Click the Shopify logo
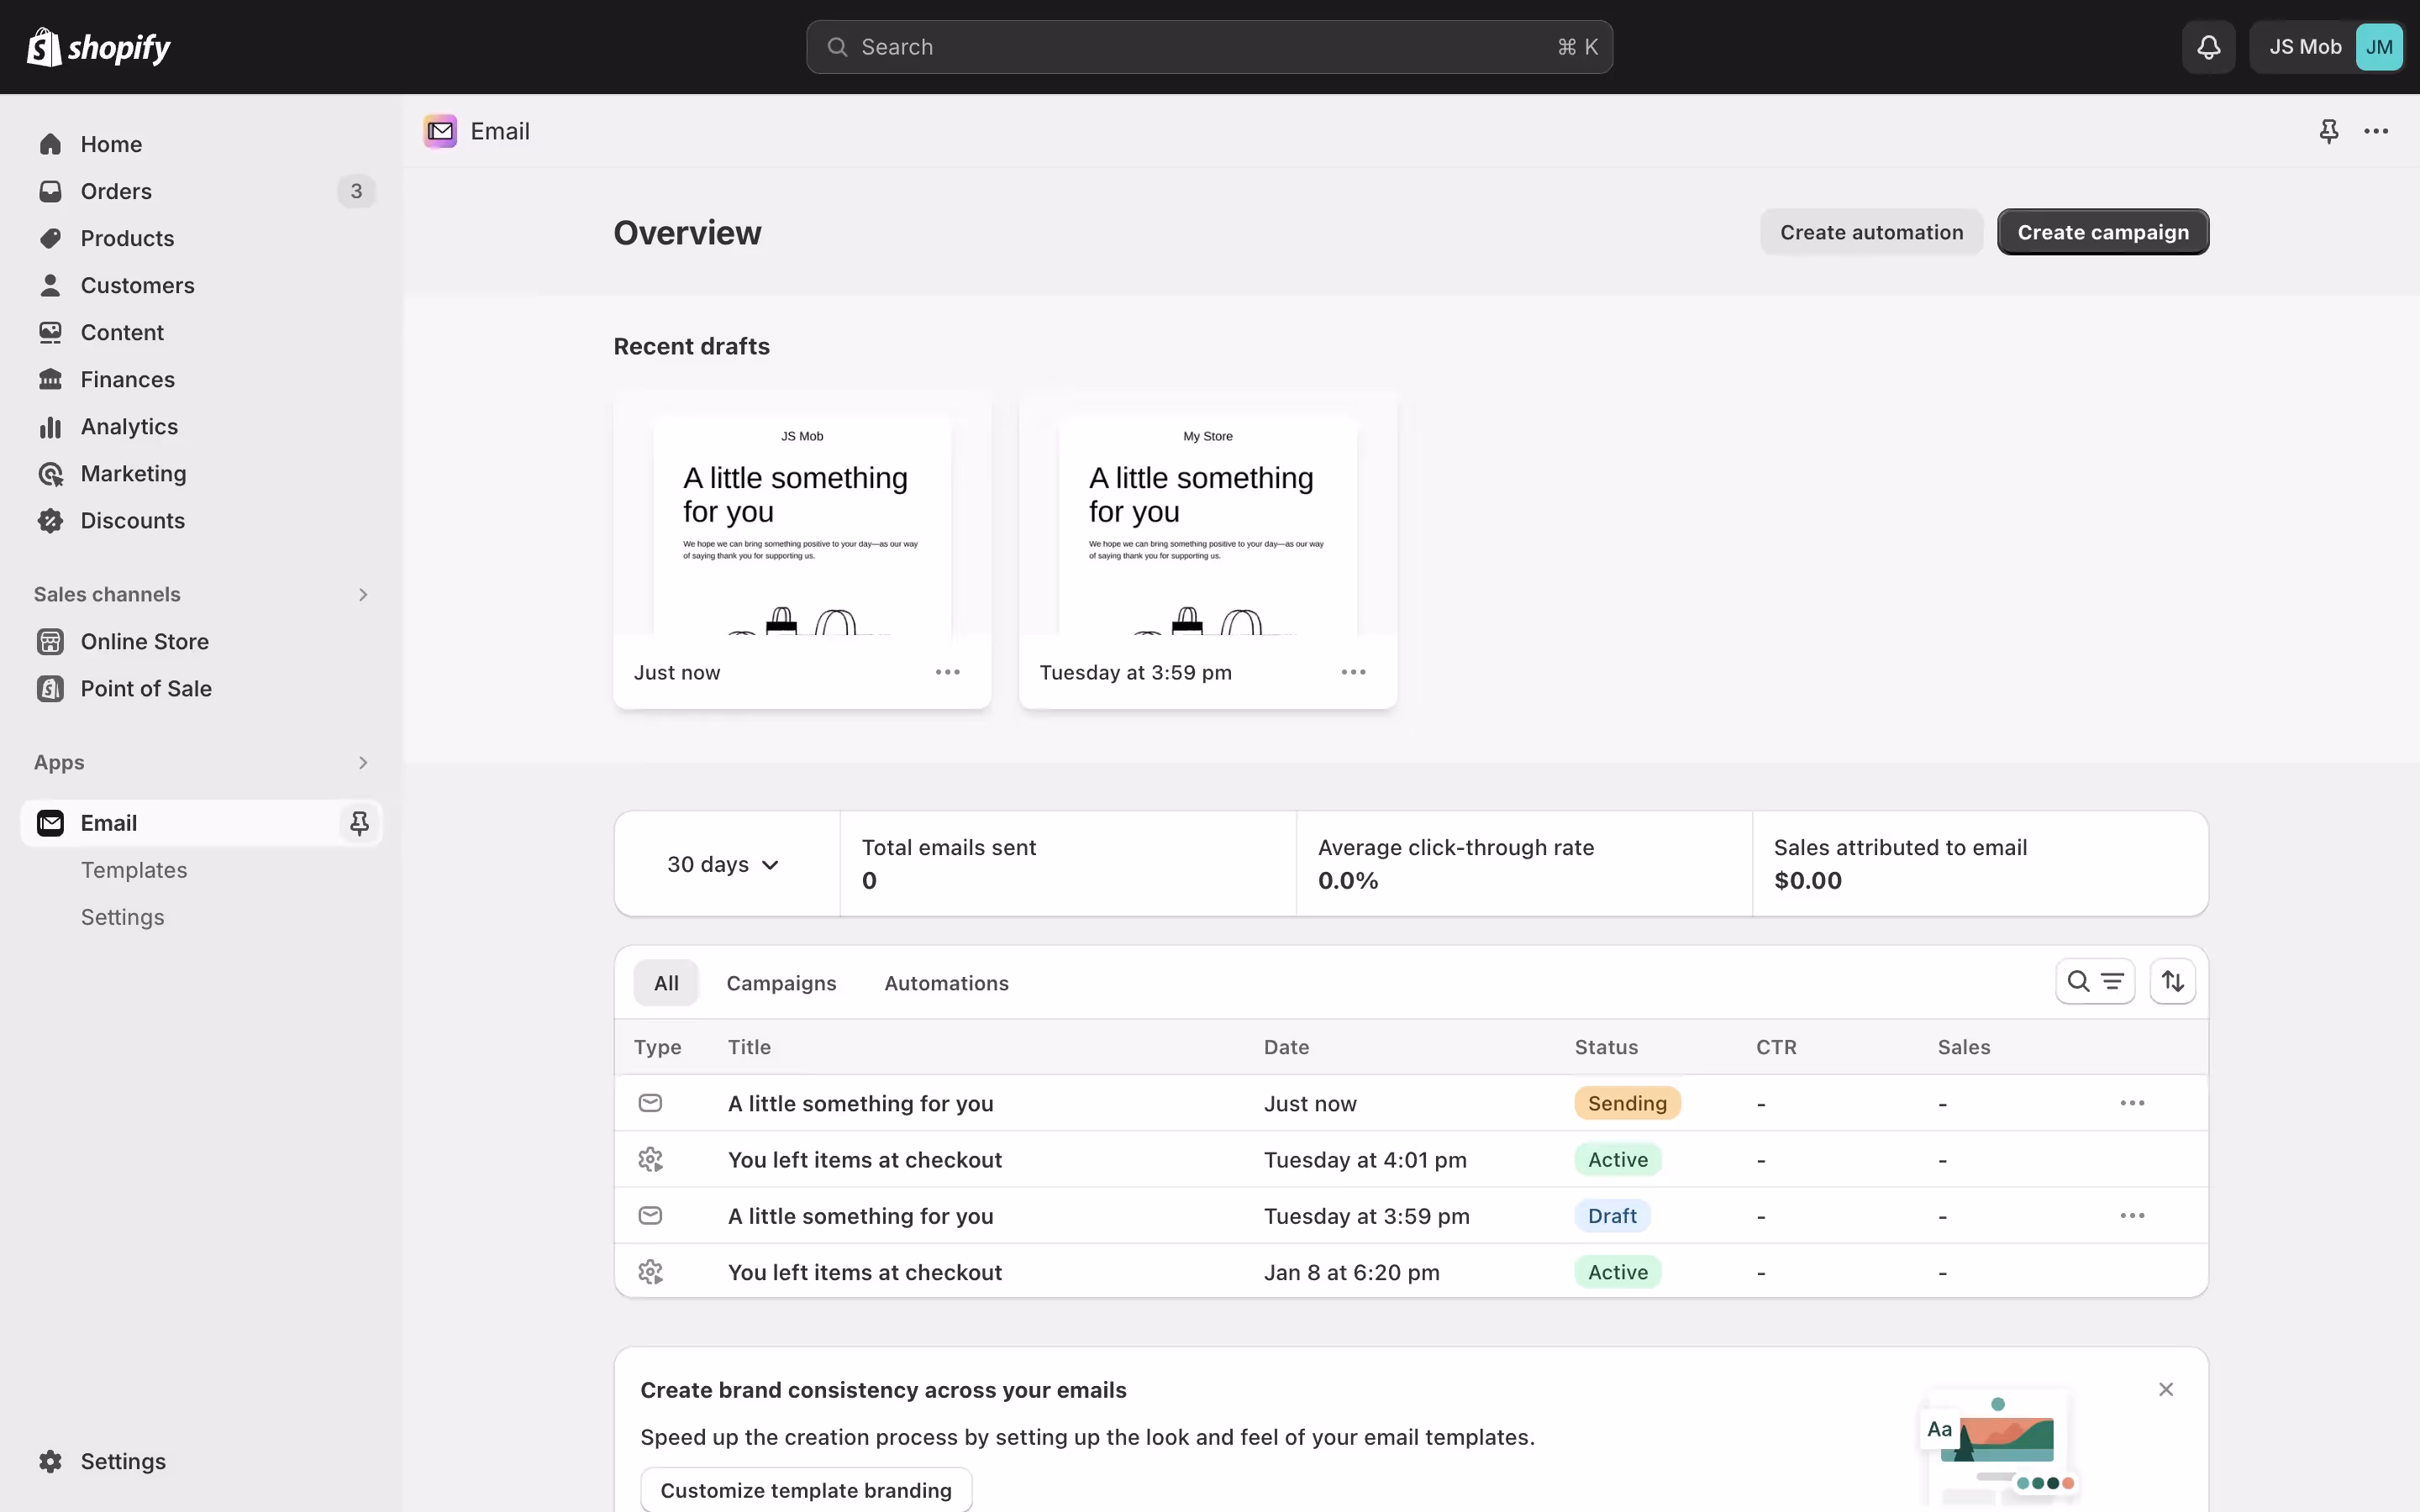2420x1512 pixels. pos(98,47)
